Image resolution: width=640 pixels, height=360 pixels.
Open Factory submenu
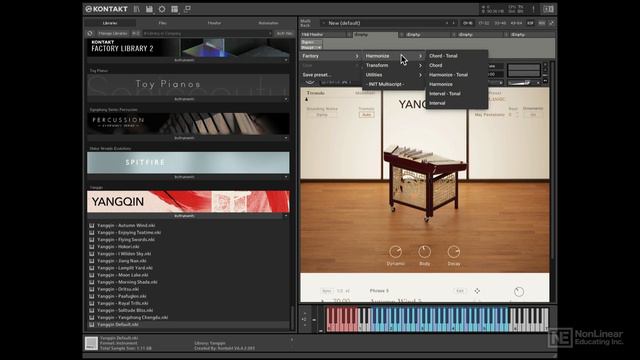click(x=330, y=56)
